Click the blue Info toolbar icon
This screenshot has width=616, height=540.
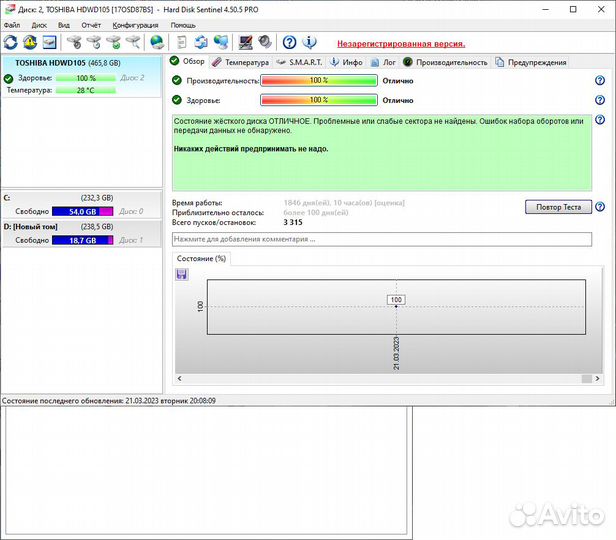point(310,42)
